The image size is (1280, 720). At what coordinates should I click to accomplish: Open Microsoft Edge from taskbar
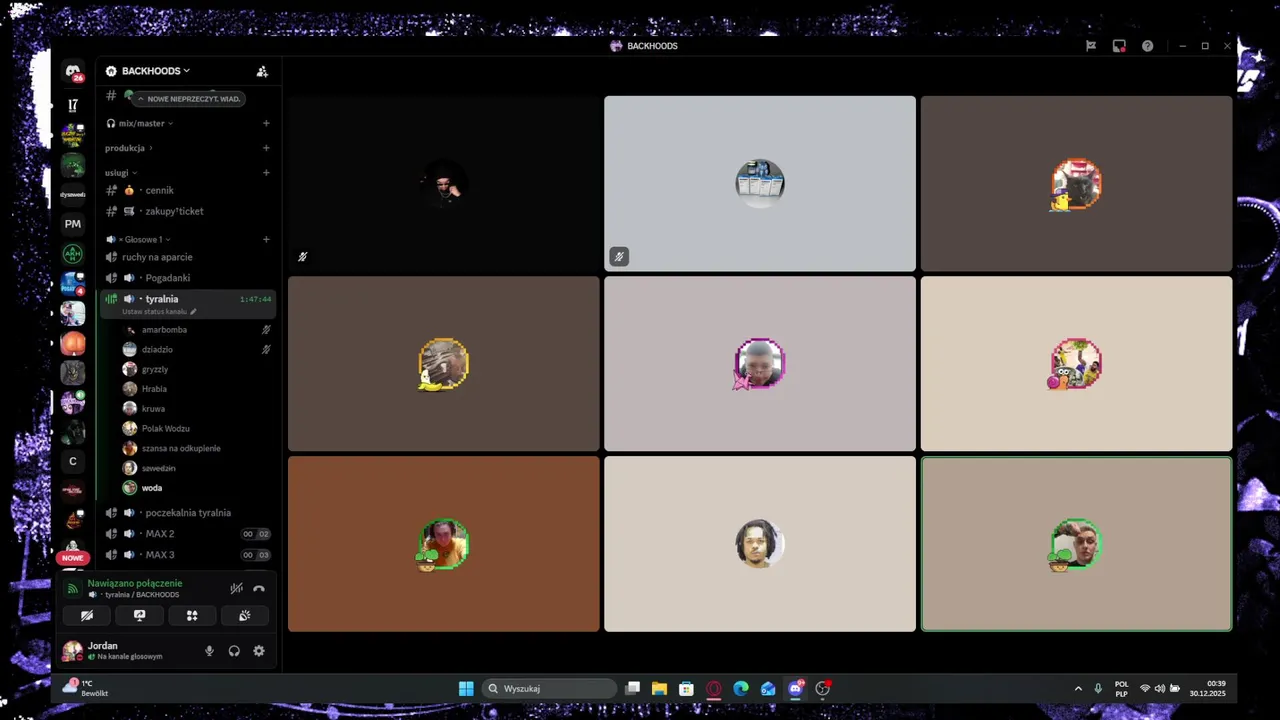click(741, 688)
